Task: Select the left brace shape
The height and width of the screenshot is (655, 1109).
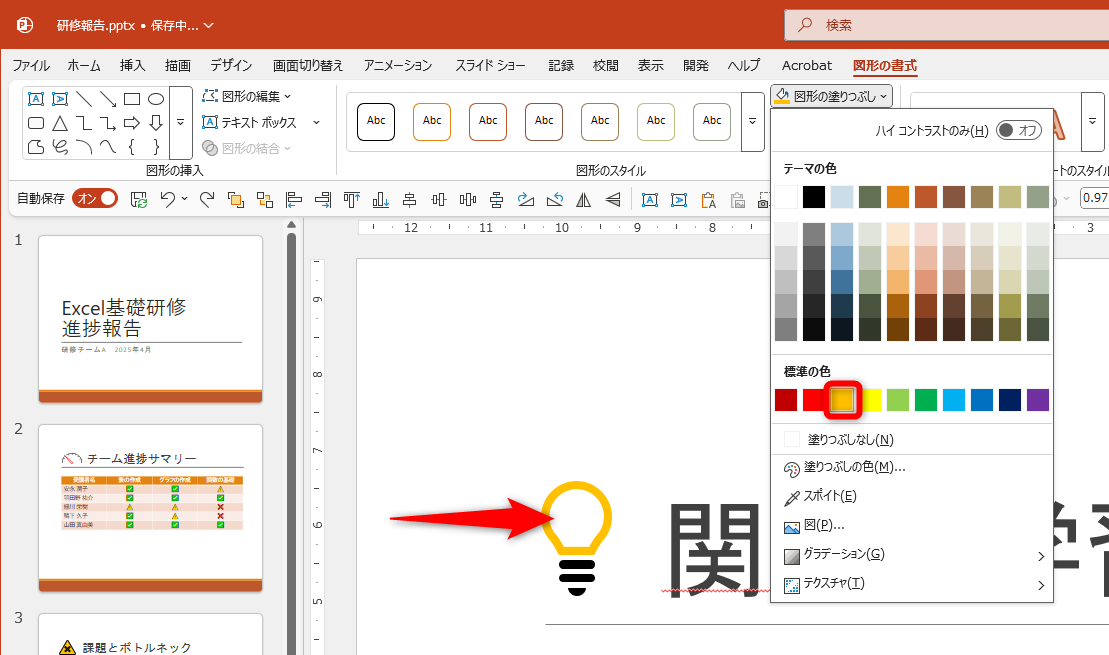Action: pyautogui.click(x=132, y=147)
